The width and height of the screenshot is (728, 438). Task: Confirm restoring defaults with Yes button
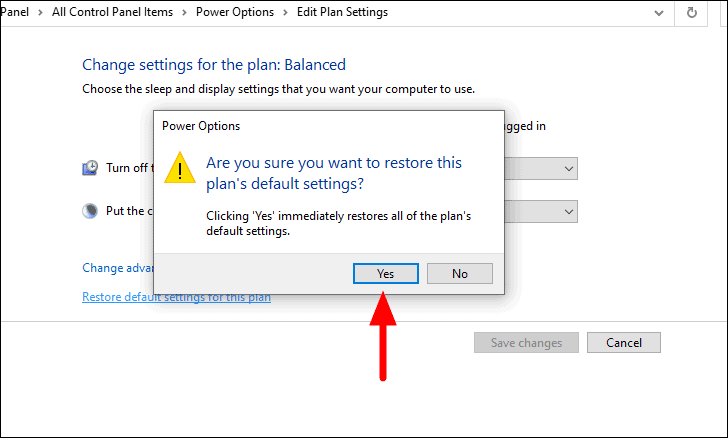pos(385,274)
